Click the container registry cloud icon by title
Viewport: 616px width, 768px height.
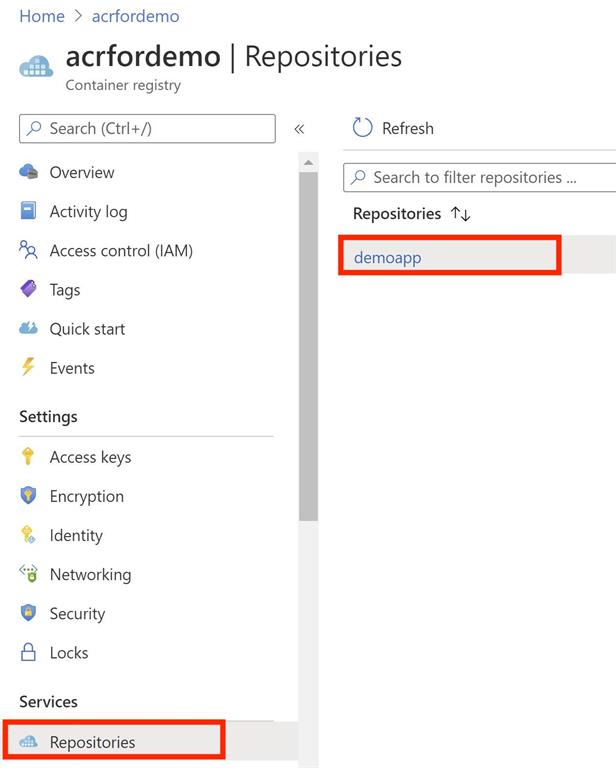(36, 67)
